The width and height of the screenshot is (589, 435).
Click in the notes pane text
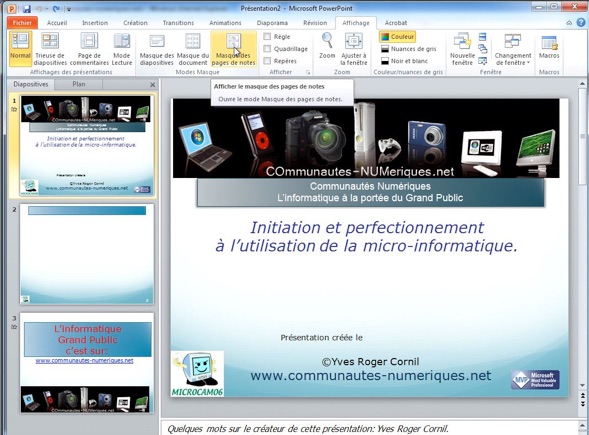(x=307, y=429)
